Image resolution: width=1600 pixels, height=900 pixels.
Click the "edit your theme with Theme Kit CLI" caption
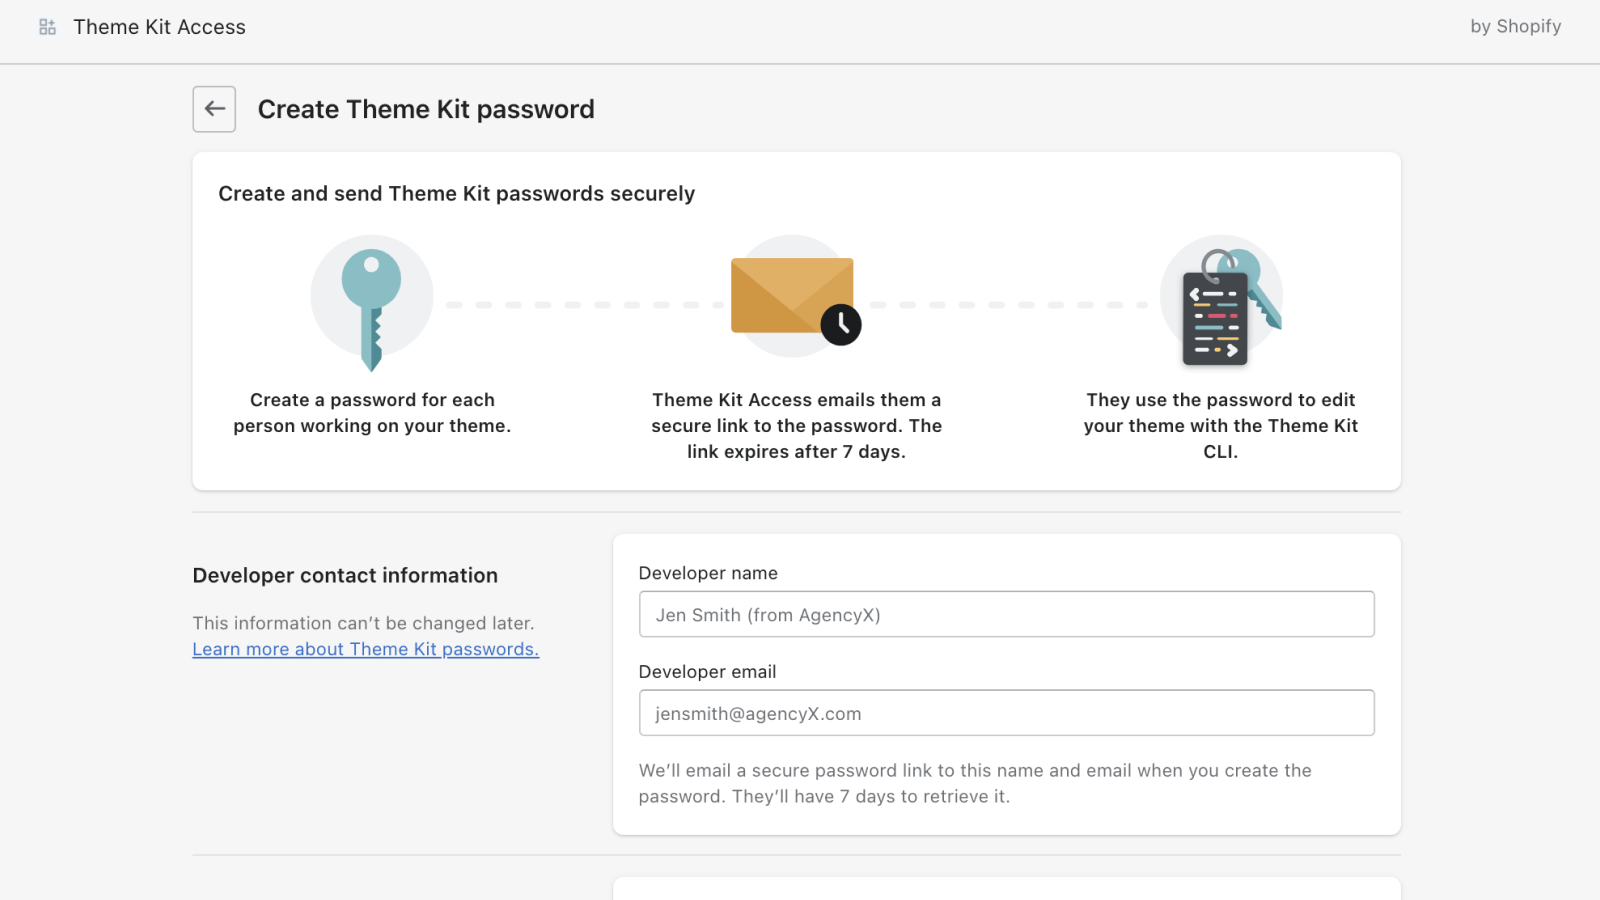pos(1220,426)
